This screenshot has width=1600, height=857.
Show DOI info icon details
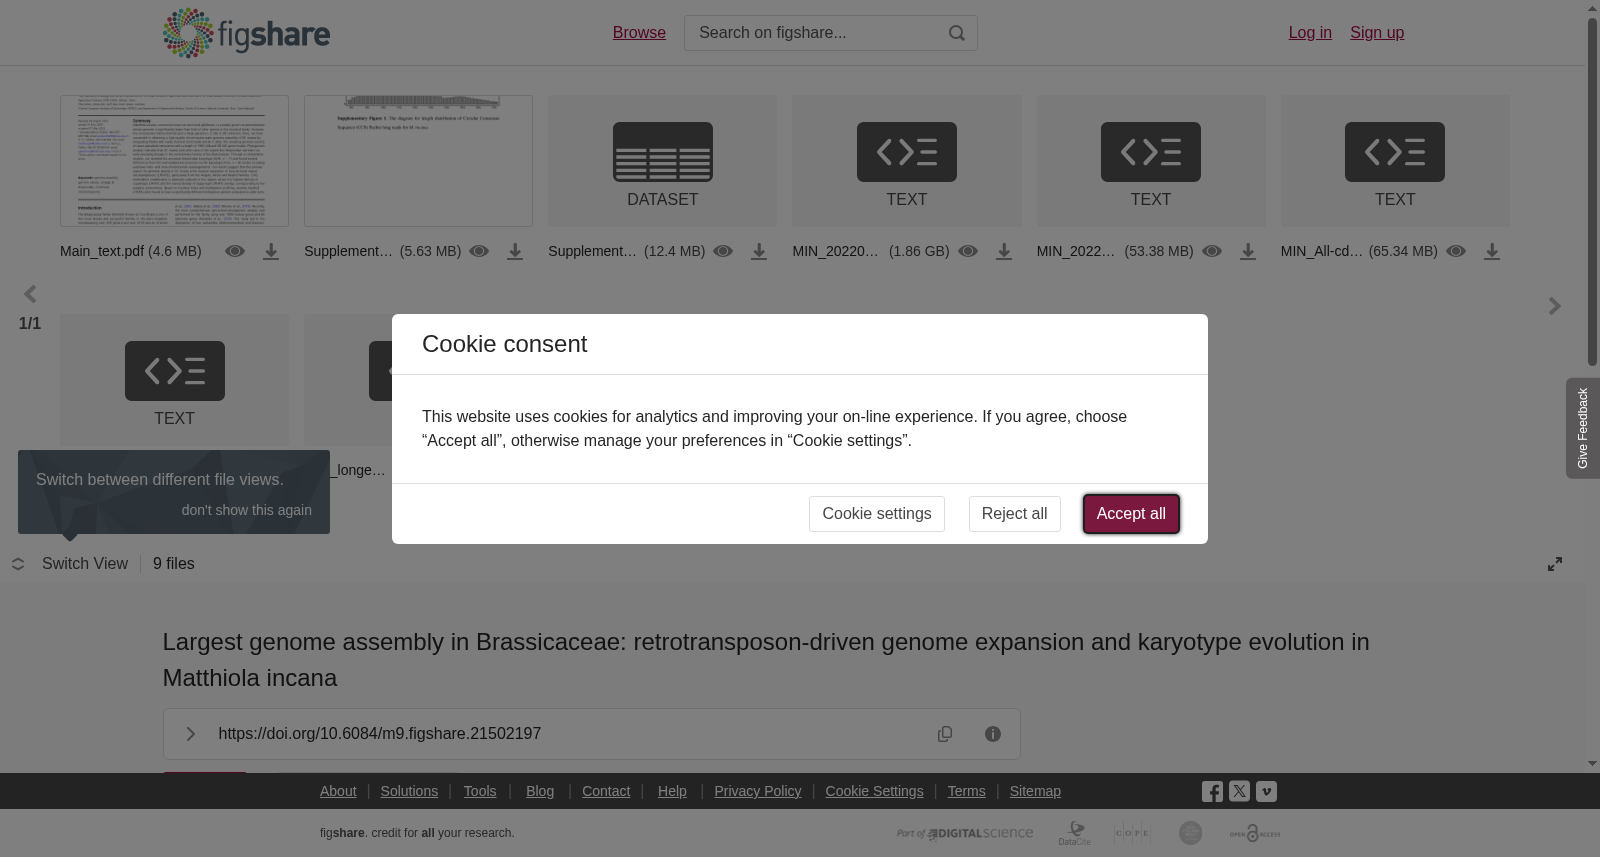pyautogui.click(x=993, y=734)
